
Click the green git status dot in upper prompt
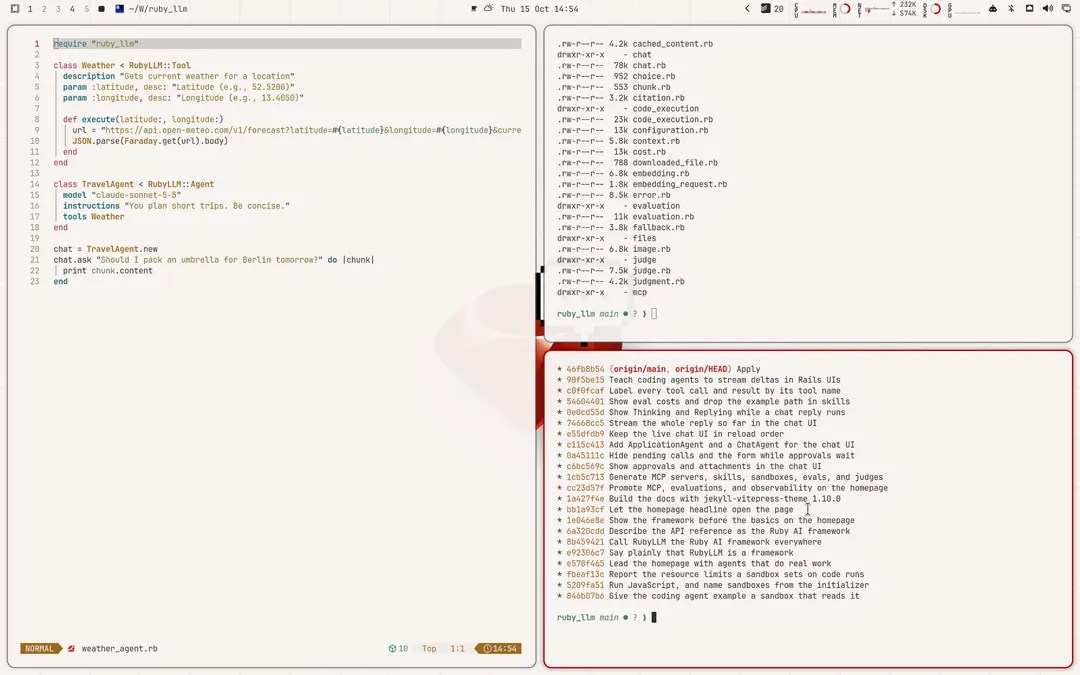click(x=625, y=314)
